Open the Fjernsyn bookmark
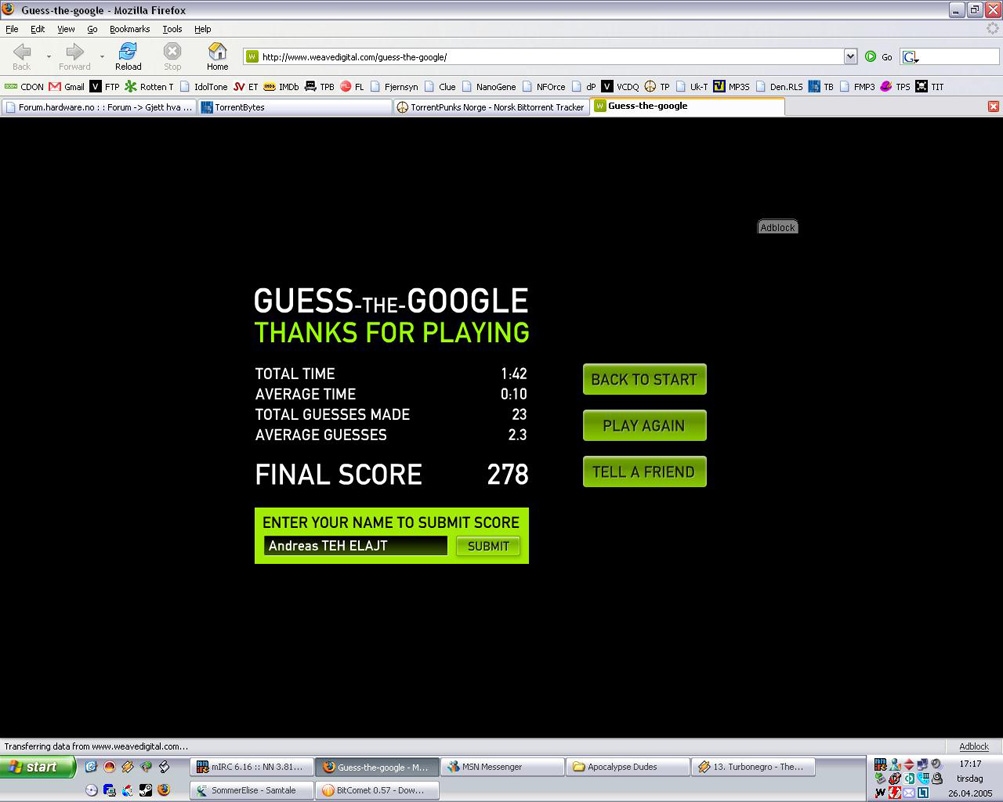 pos(394,86)
